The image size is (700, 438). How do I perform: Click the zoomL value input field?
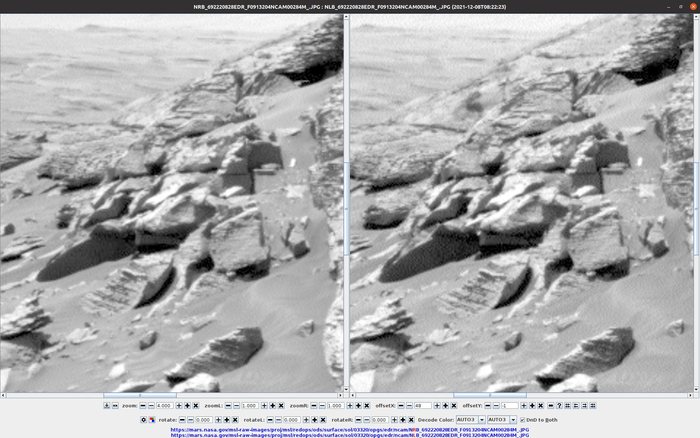click(250, 406)
